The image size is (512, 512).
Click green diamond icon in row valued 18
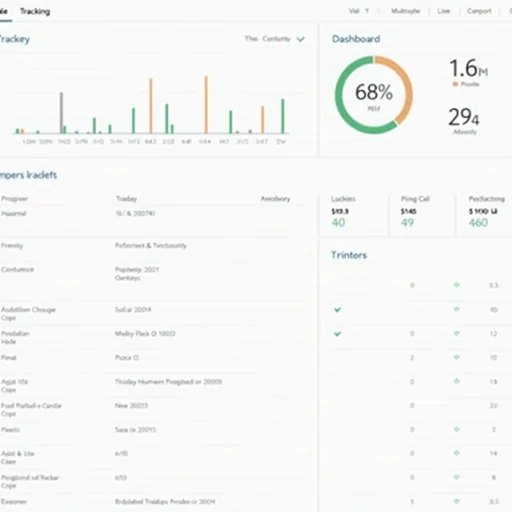point(457,381)
